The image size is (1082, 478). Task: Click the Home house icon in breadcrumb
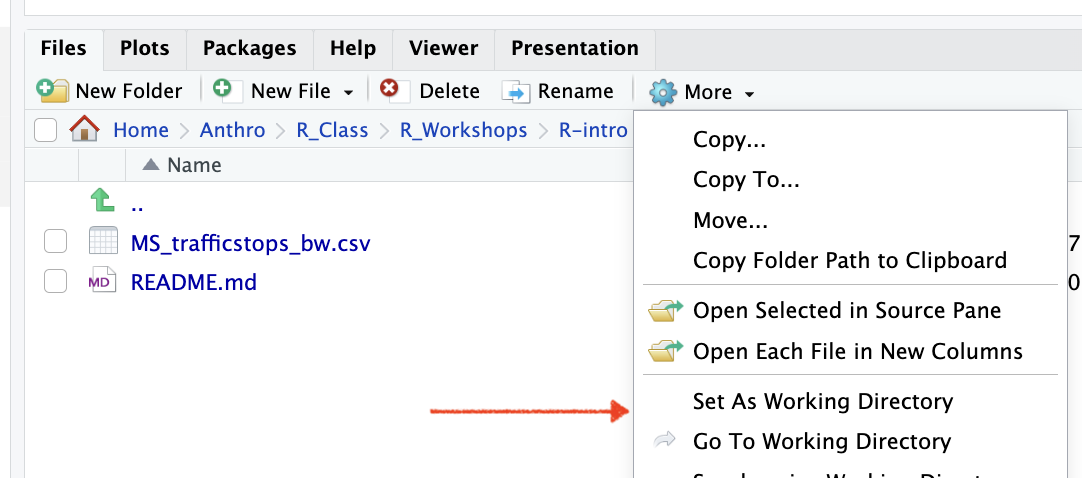[84, 129]
